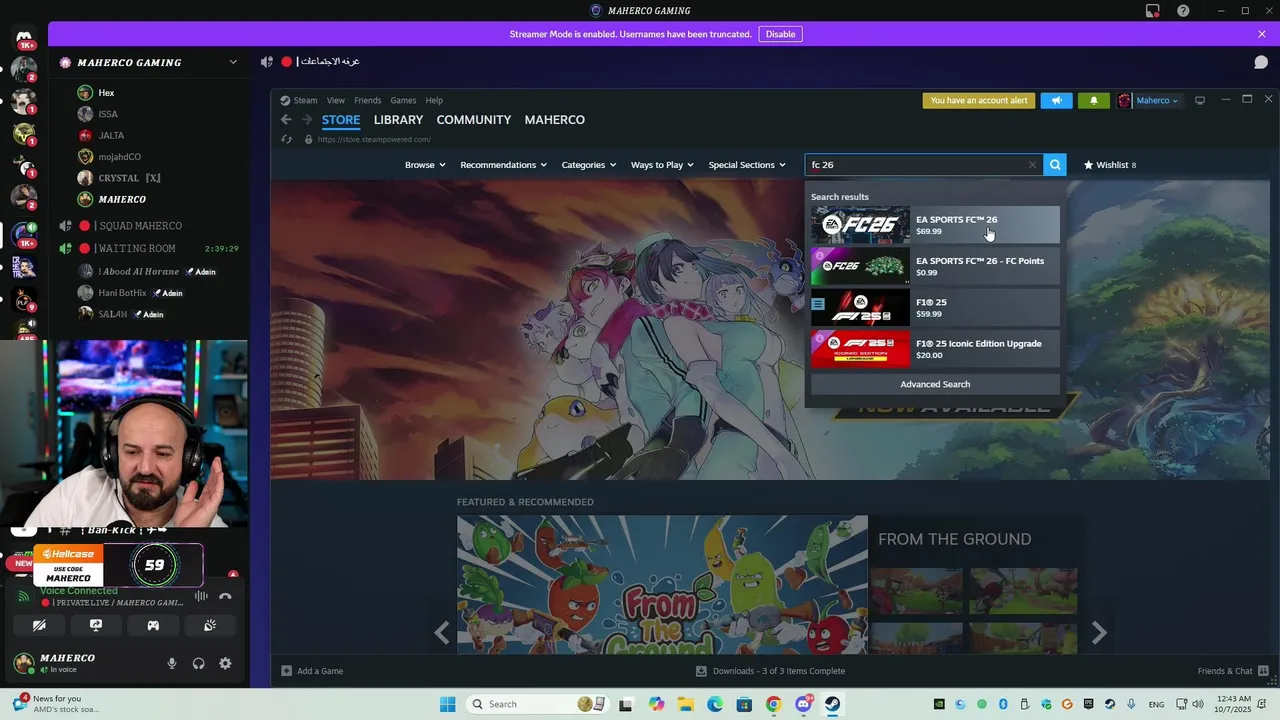
Task: Open the Friends menu in Steam
Action: pos(367,100)
